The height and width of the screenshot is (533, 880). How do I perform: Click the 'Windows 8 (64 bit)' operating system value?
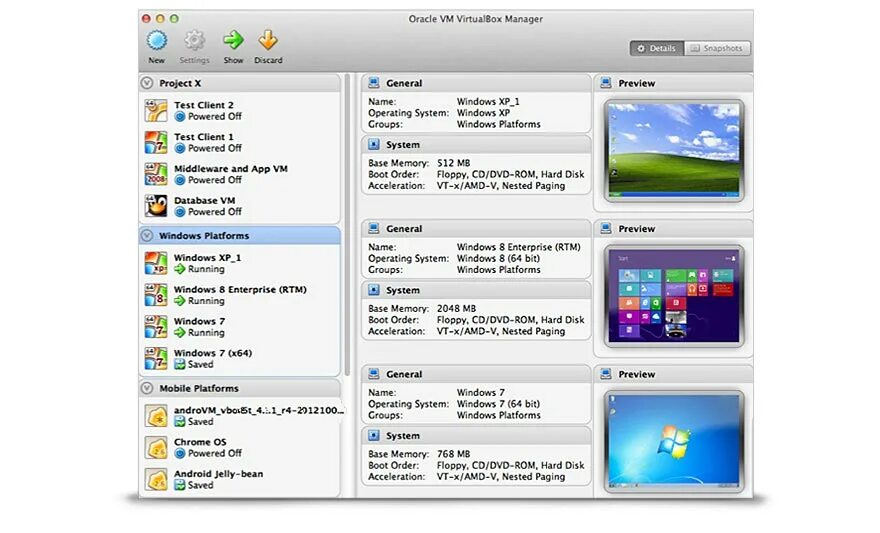[x=498, y=259]
